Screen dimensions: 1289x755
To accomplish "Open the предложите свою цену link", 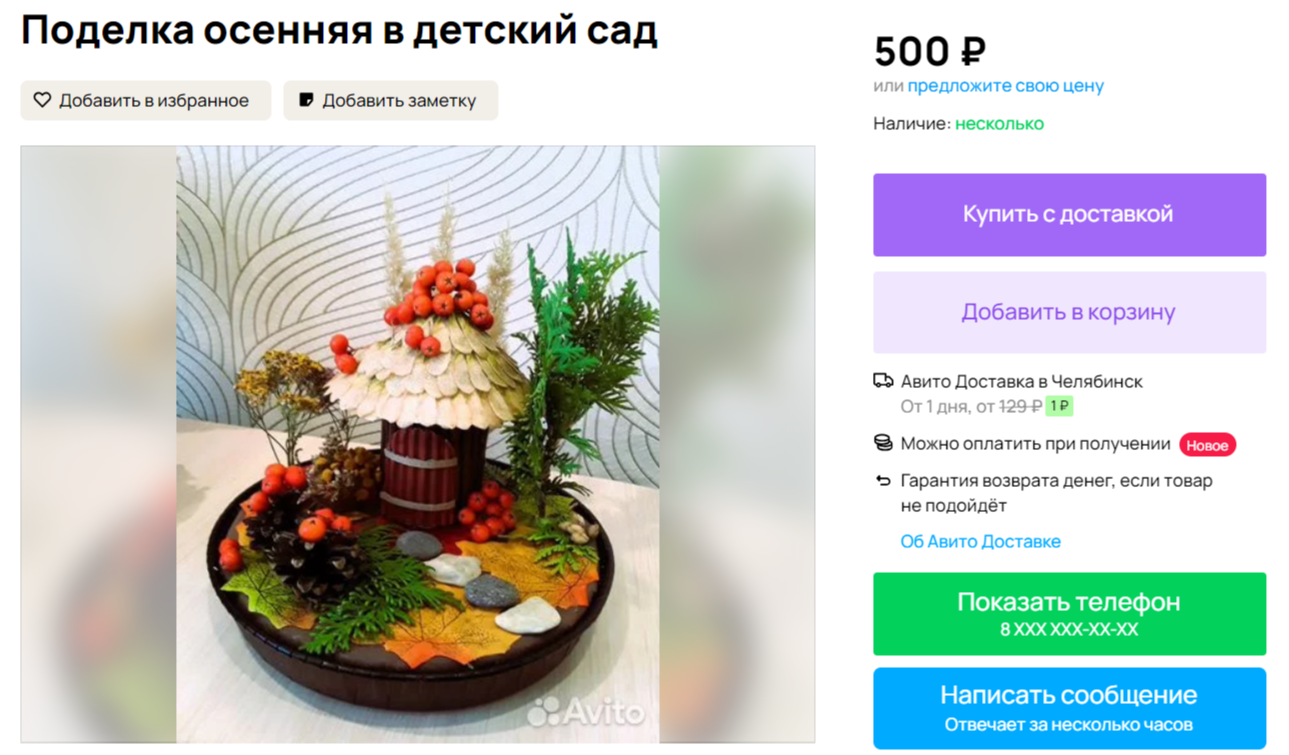I will pyautogui.click(x=1005, y=86).
